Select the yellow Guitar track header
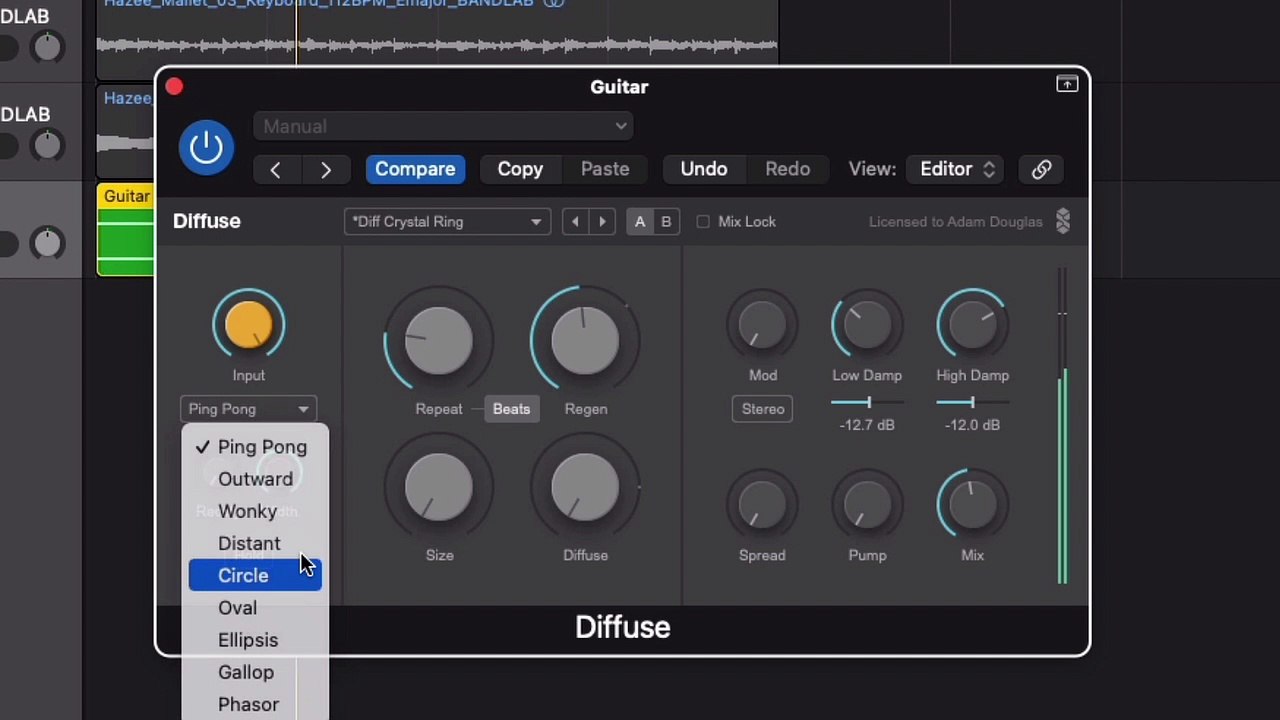 pos(126,196)
